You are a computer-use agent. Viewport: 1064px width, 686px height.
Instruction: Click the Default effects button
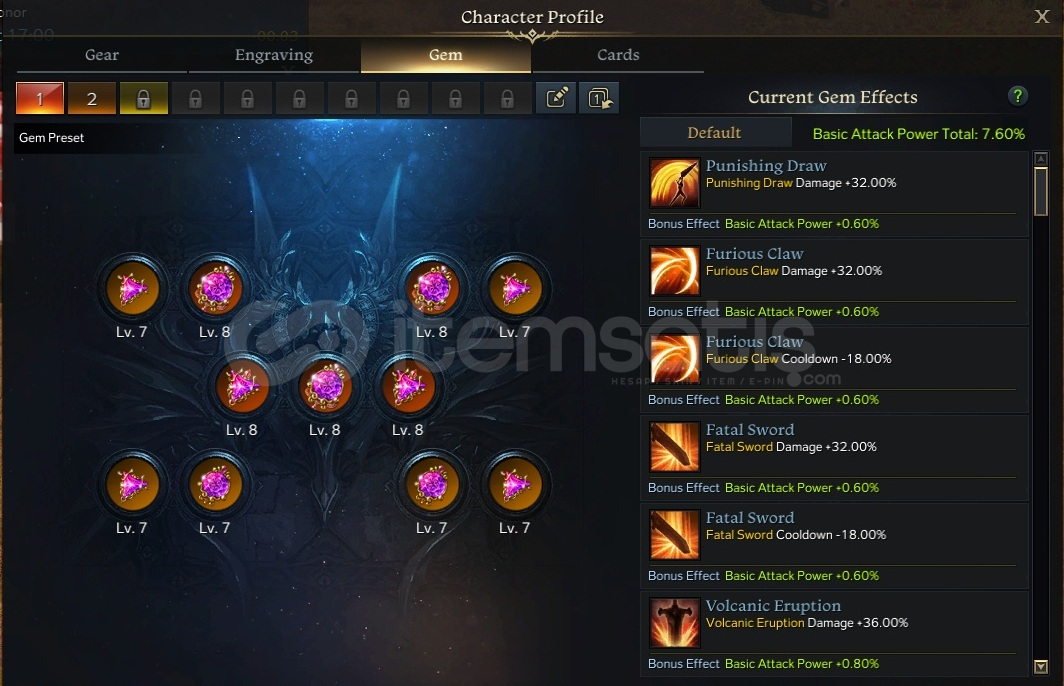click(x=715, y=132)
